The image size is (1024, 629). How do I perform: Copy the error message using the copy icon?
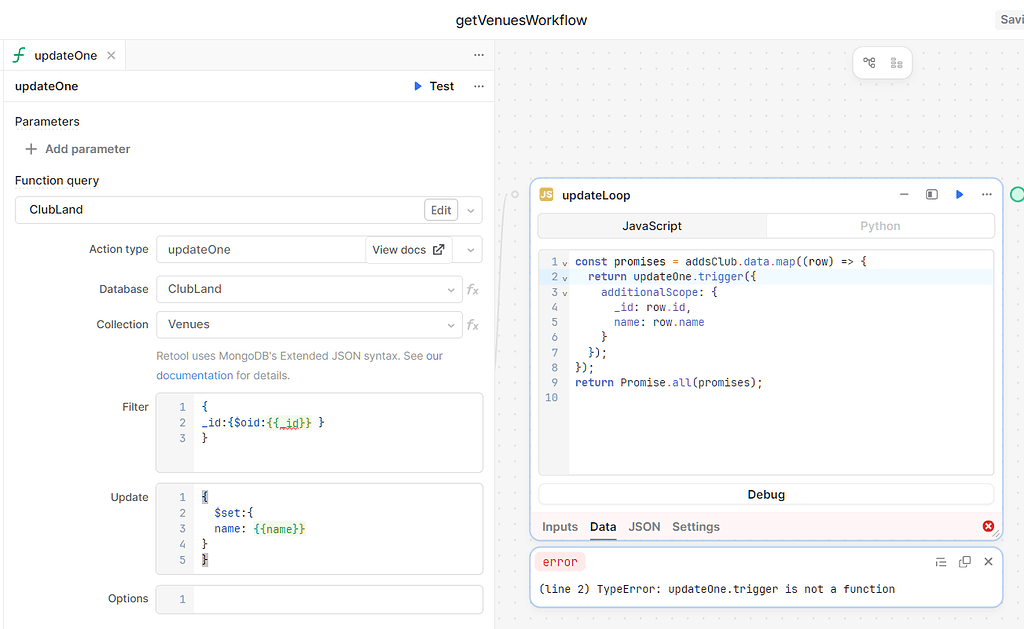(x=964, y=561)
